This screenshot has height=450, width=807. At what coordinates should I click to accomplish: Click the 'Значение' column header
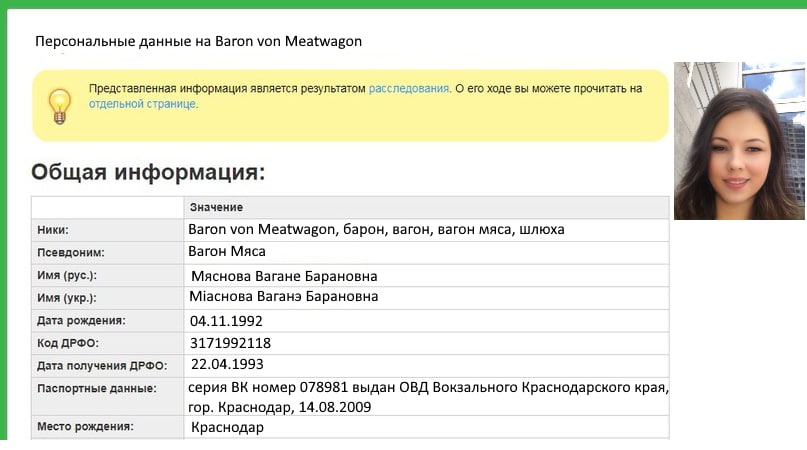216,207
